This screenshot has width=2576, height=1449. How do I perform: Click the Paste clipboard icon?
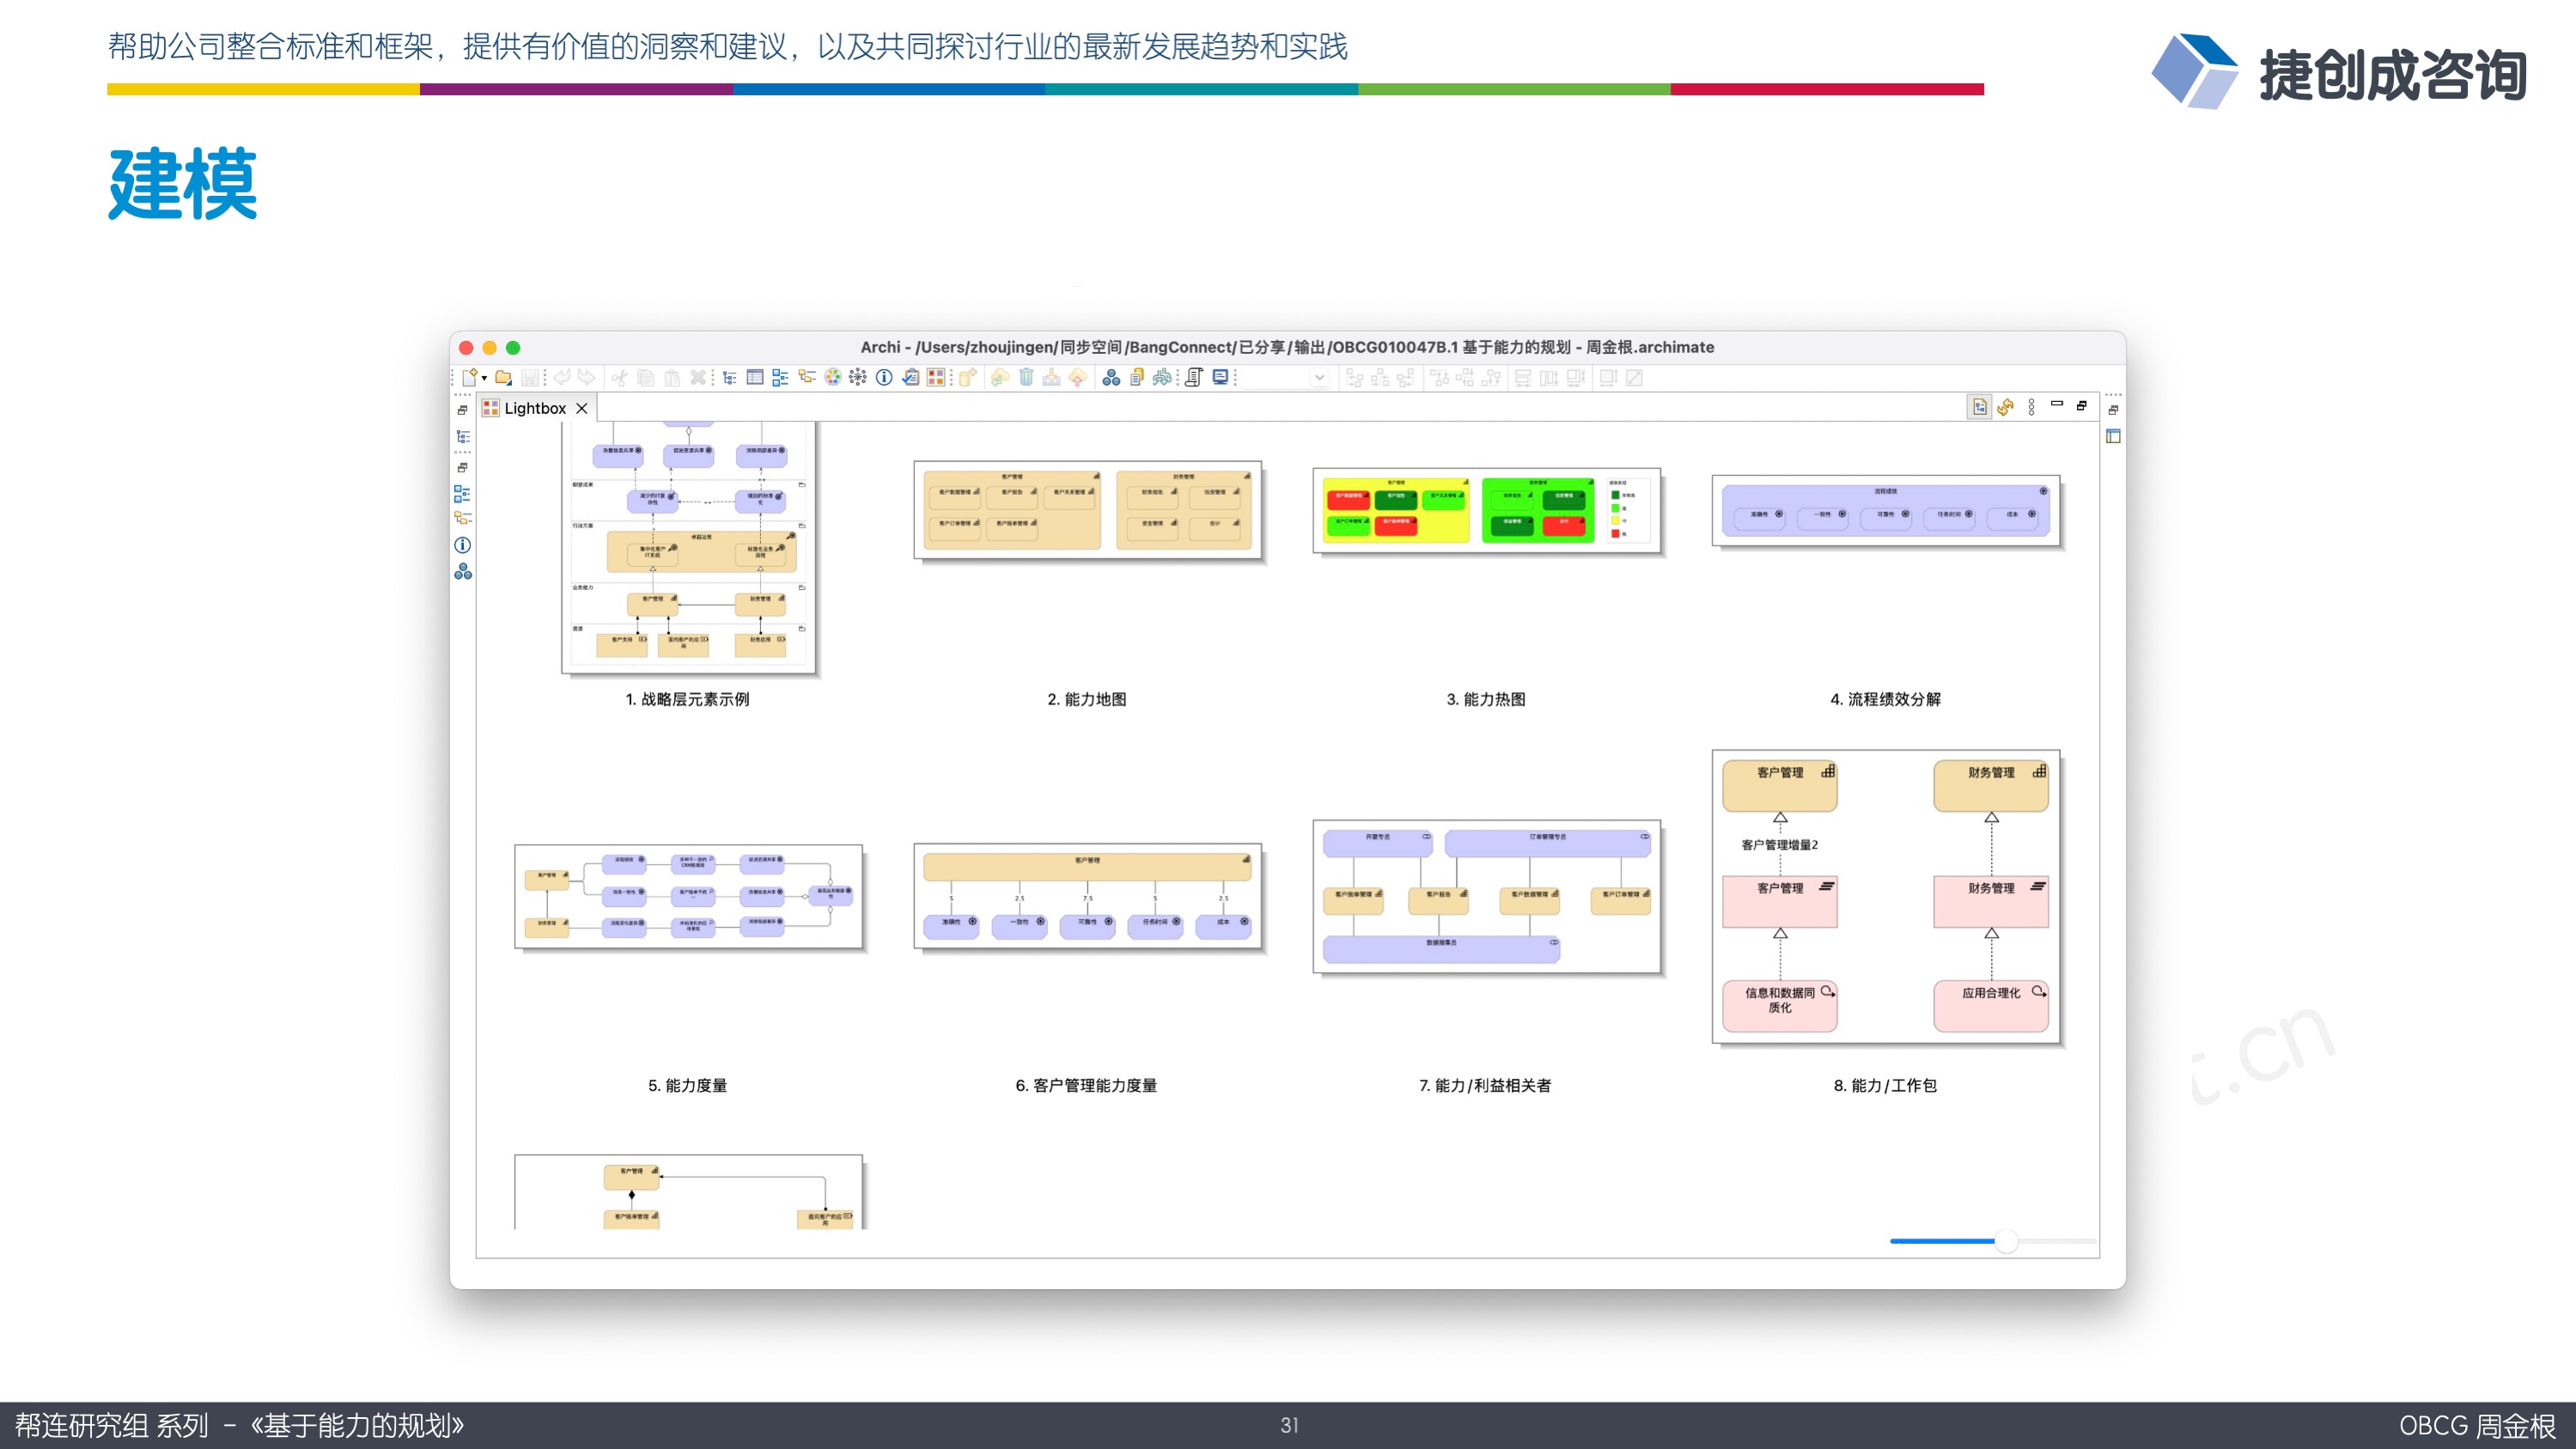[x=672, y=377]
